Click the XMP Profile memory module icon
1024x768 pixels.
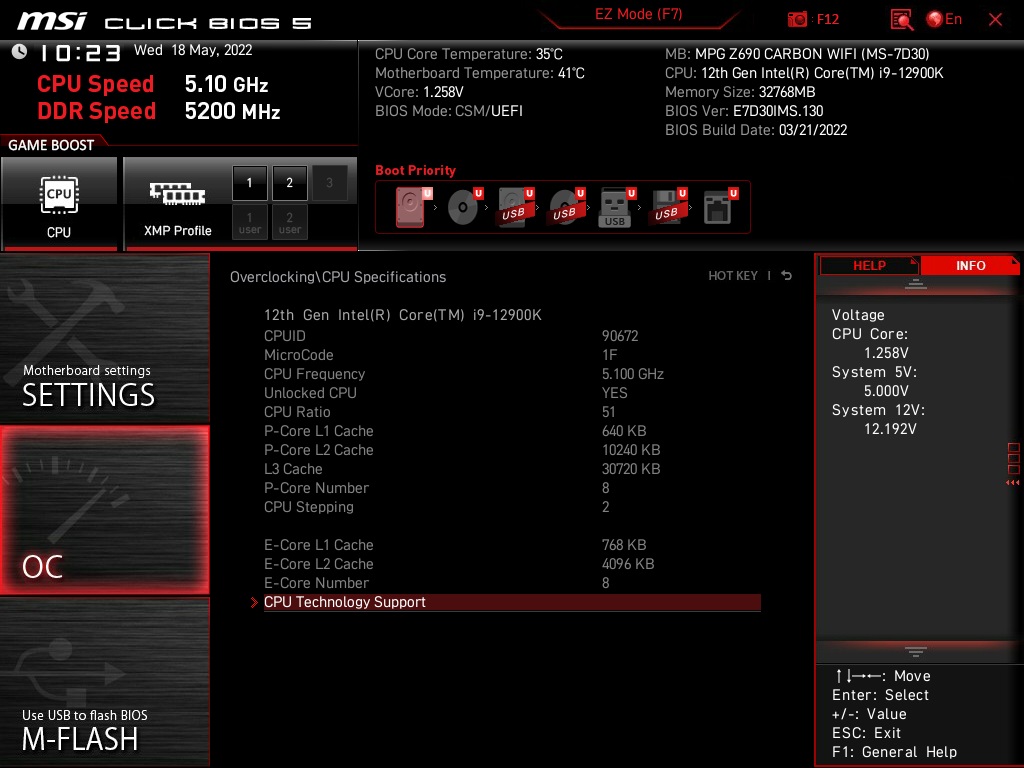[x=177, y=194]
